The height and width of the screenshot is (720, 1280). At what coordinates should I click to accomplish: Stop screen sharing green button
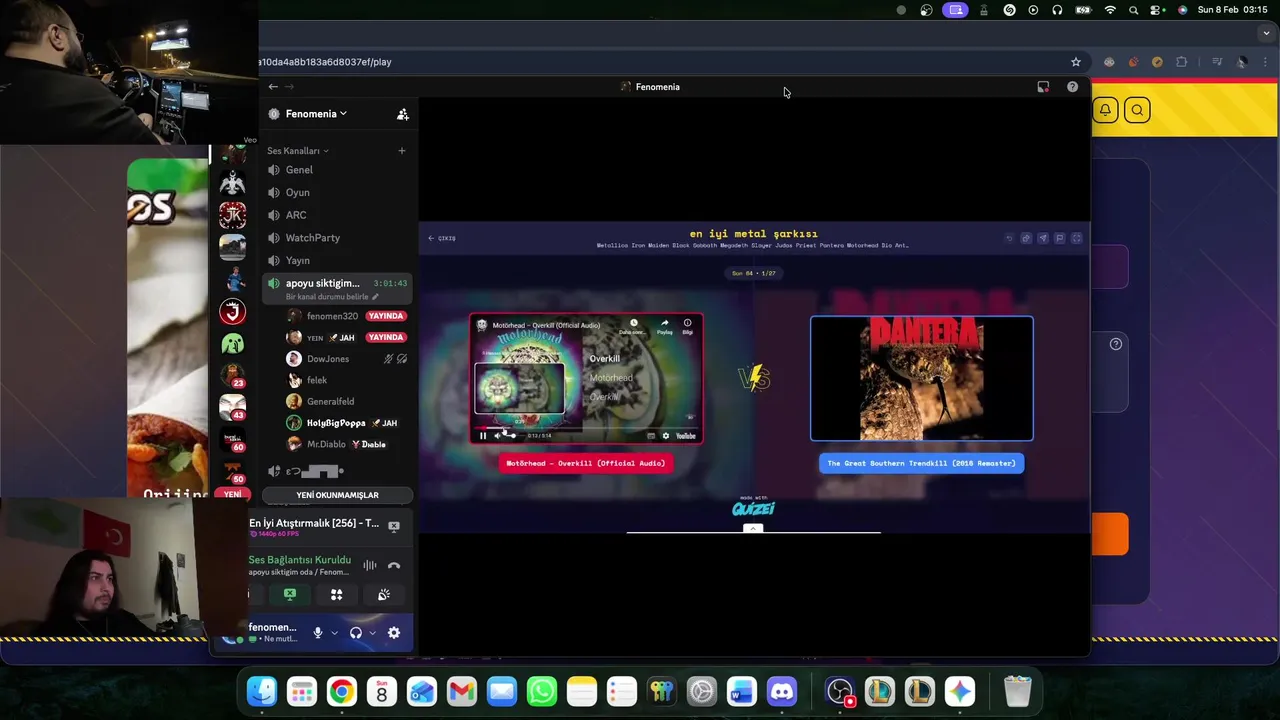(x=290, y=594)
